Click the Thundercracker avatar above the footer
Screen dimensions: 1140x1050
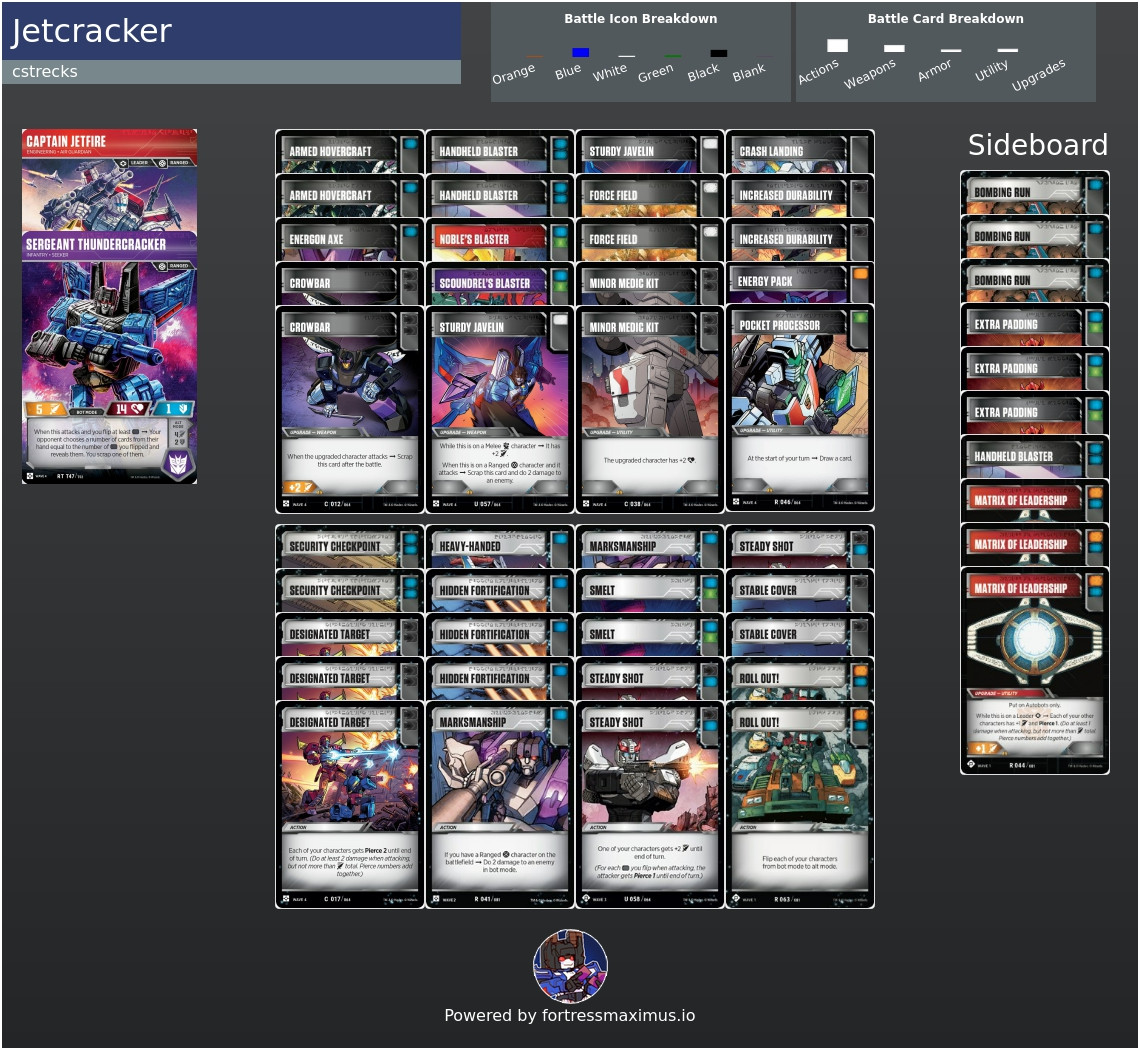pos(571,966)
